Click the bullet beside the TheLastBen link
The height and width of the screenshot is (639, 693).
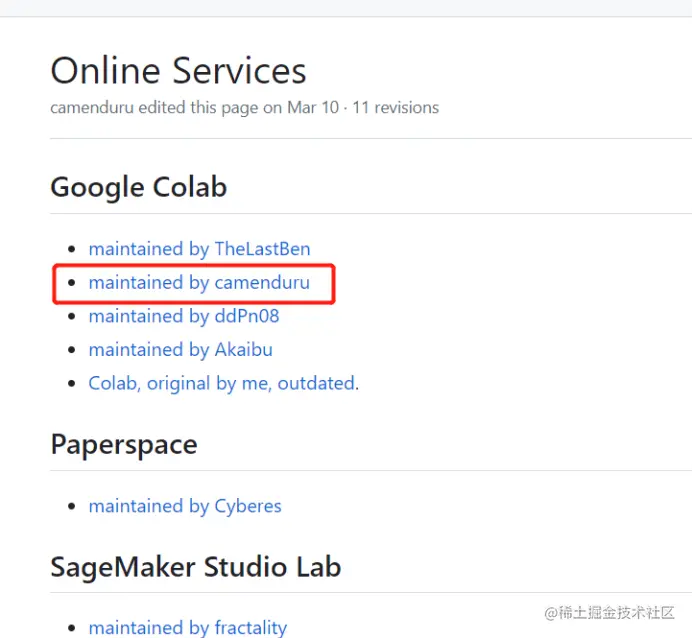[70, 250]
